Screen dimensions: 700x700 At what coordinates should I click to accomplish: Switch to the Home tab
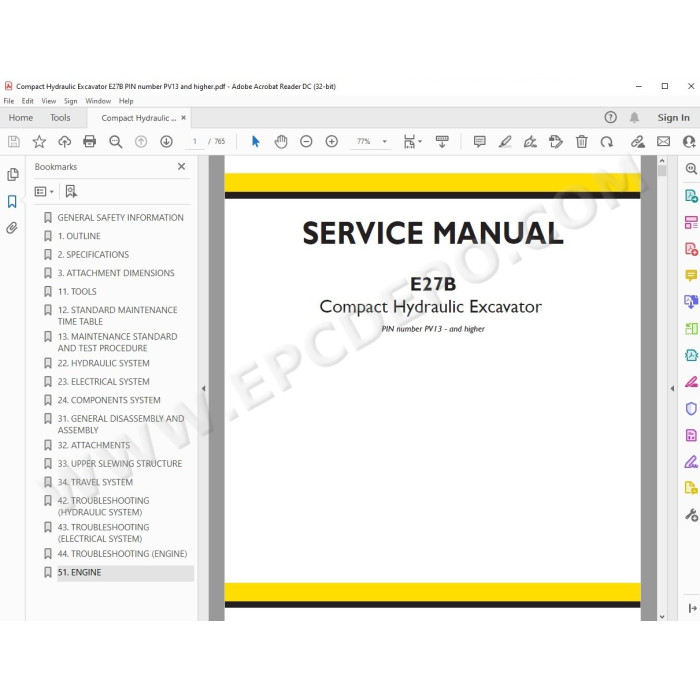(x=21, y=117)
